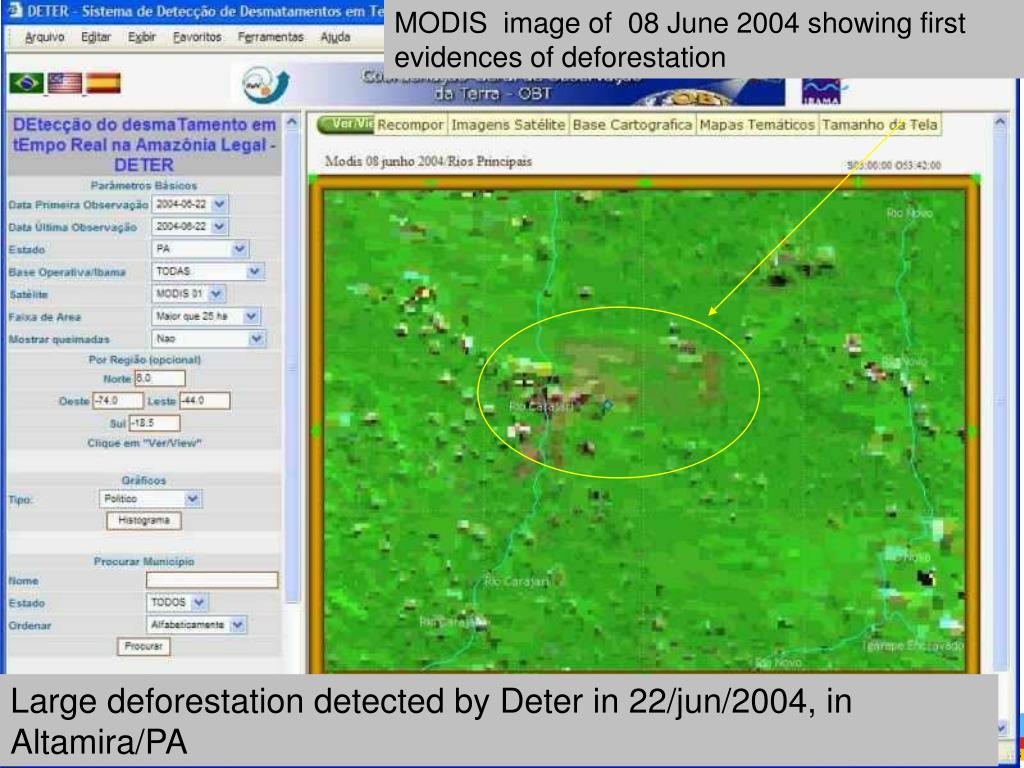Open the Satélite MODIS 01 dropdown

(188, 294)
